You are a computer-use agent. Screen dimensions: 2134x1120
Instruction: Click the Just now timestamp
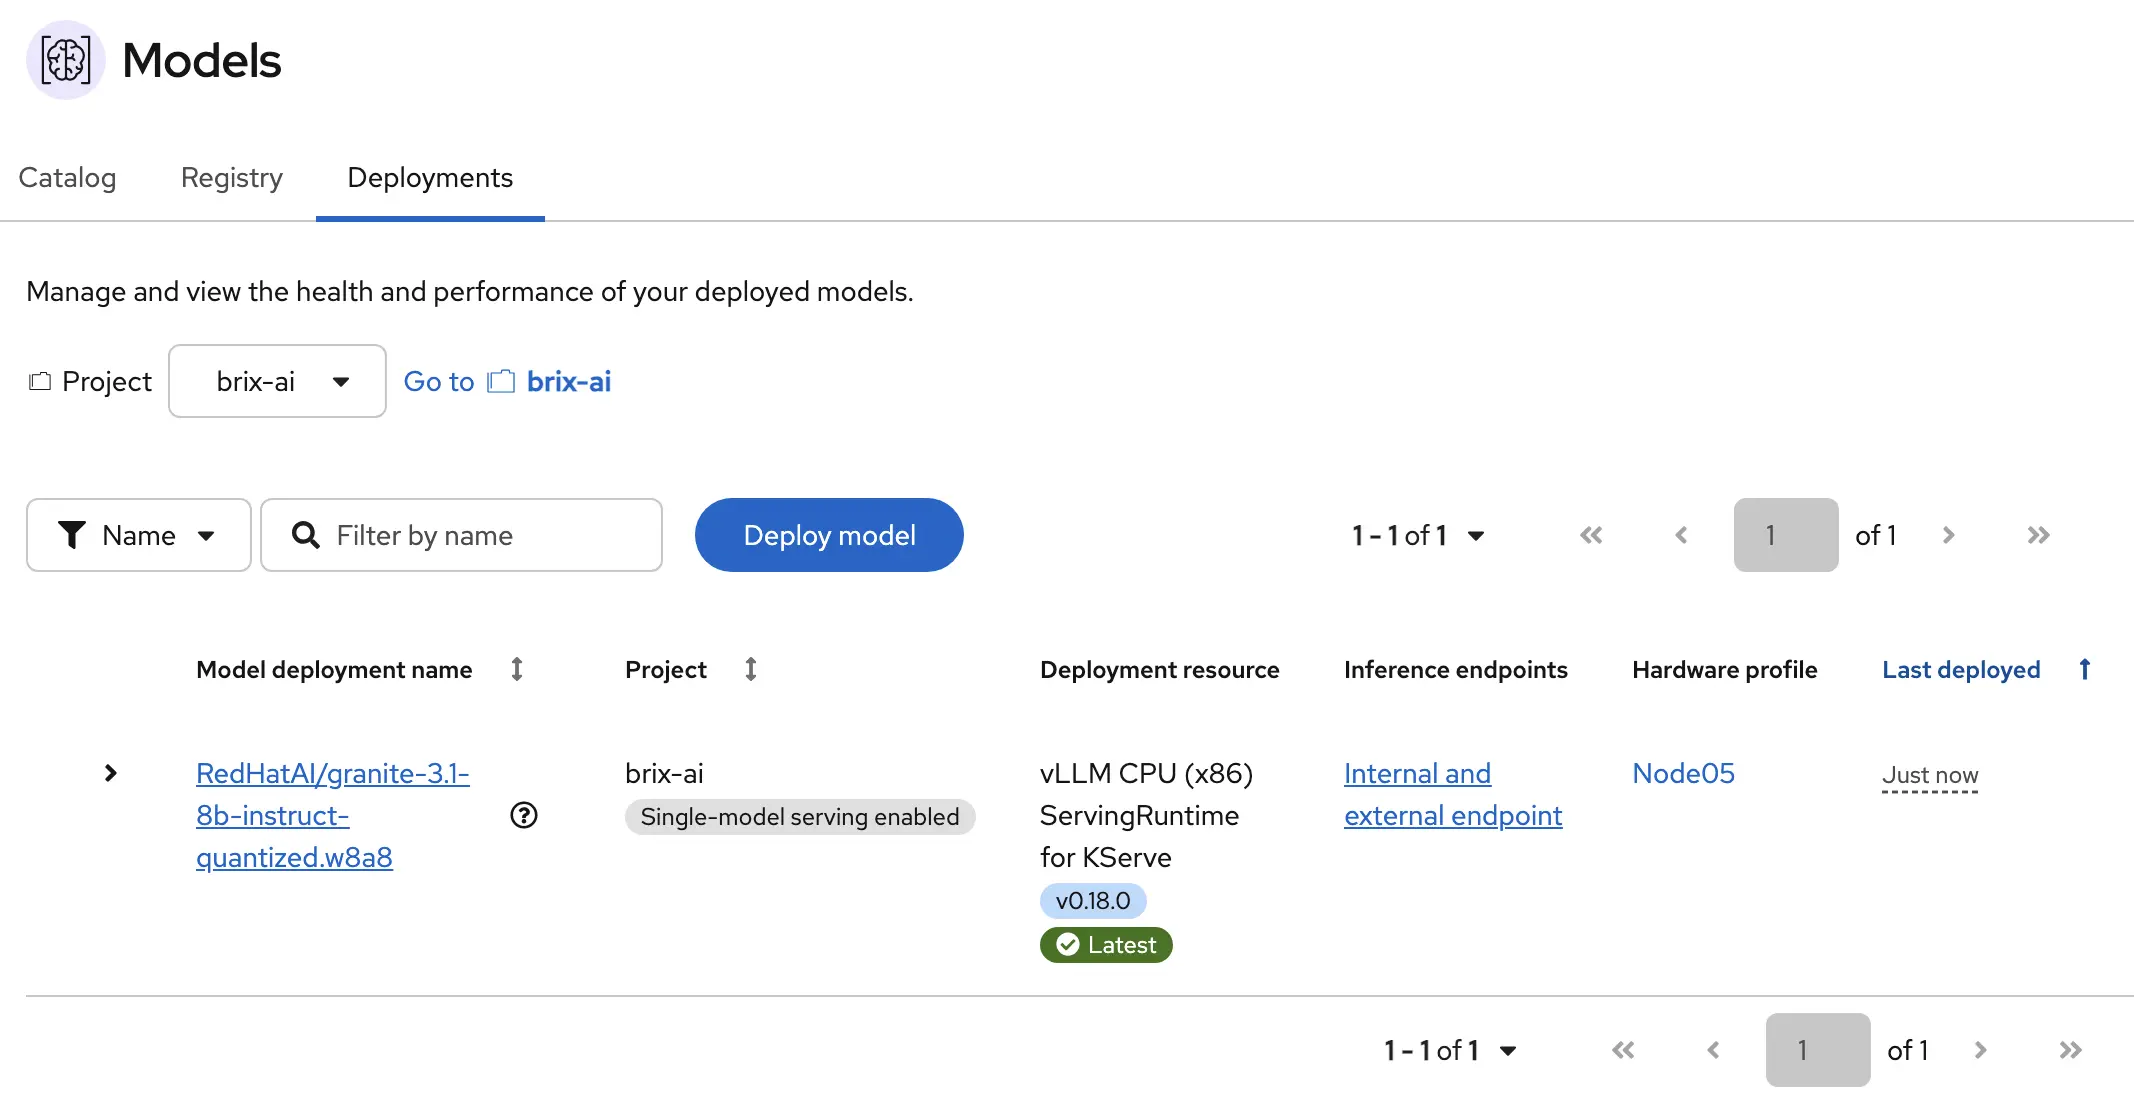coord(1930,775)
